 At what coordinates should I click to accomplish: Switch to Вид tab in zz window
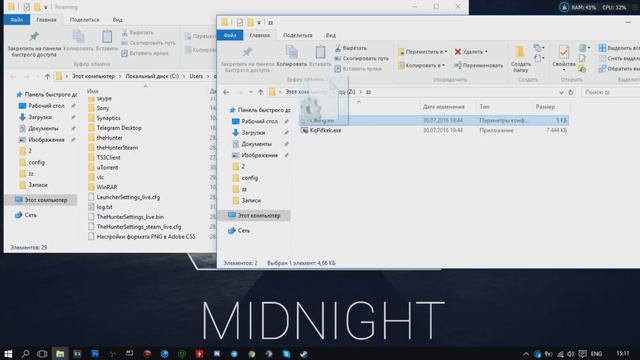[x=331, y=36]
